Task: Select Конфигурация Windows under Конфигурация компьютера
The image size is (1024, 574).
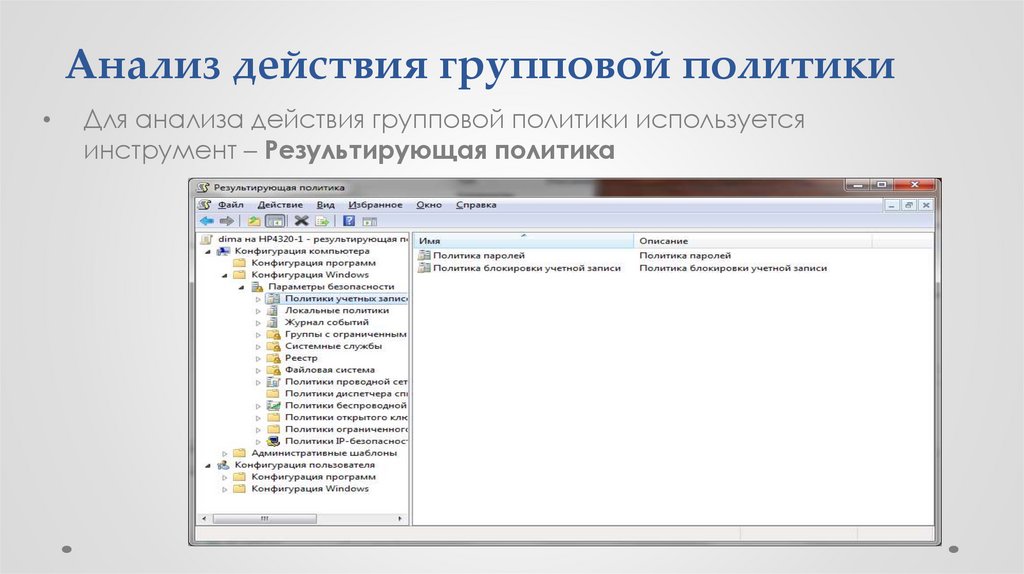Action: [x=310, y=275]
